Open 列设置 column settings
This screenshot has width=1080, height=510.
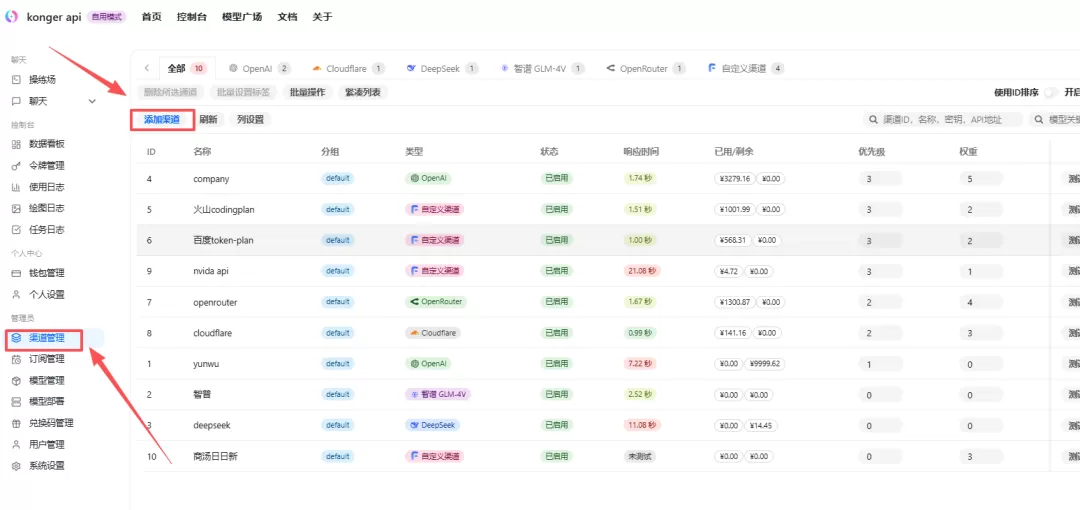coord(251,119)
